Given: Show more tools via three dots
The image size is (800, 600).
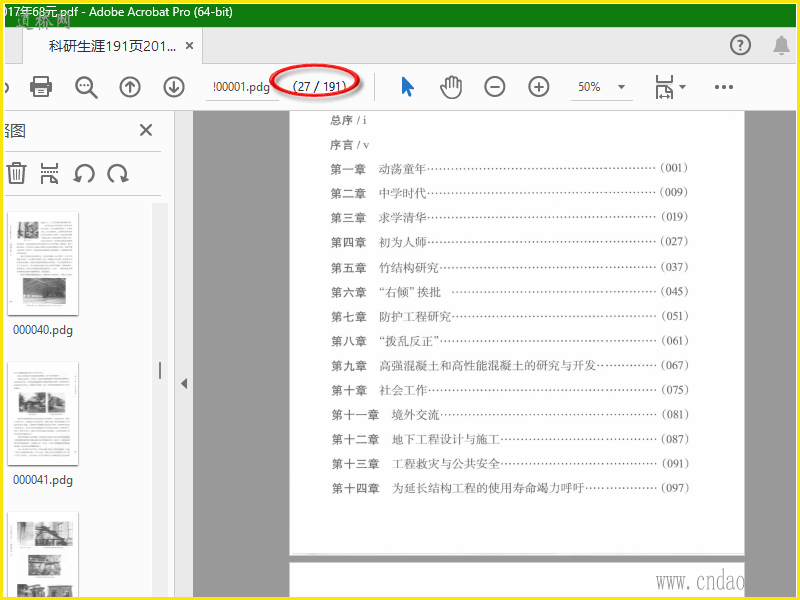Looking at the screenshot, I should pos(723,87).
